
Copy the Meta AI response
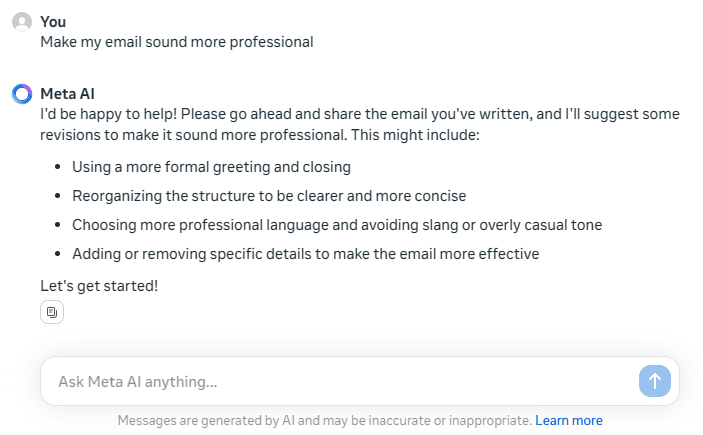coord(52,312)
